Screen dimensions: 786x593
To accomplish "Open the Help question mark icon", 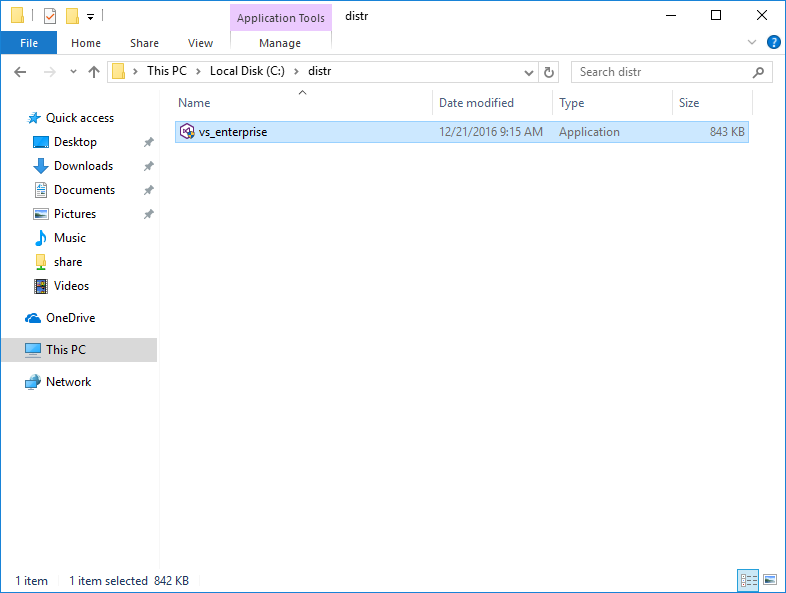I will (x=773, y=42).
